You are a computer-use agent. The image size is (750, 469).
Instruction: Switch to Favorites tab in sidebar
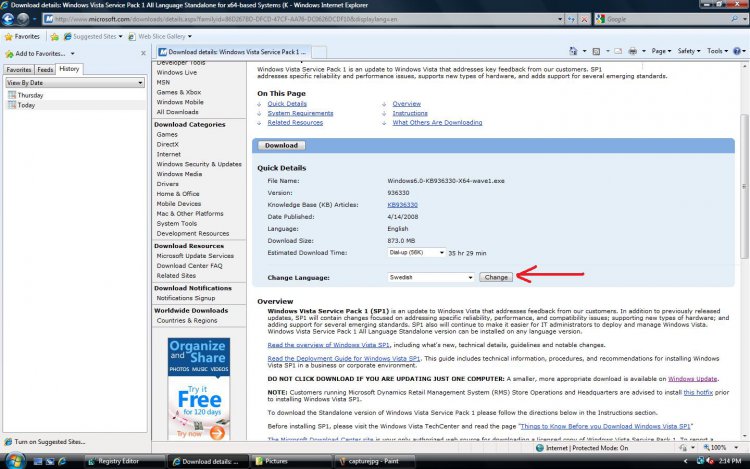pyautogui.click(x=19, y=70)
